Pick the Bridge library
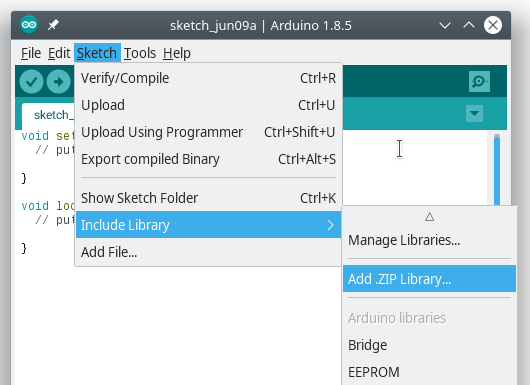This screenshot has width=530, height=385. 430,345
